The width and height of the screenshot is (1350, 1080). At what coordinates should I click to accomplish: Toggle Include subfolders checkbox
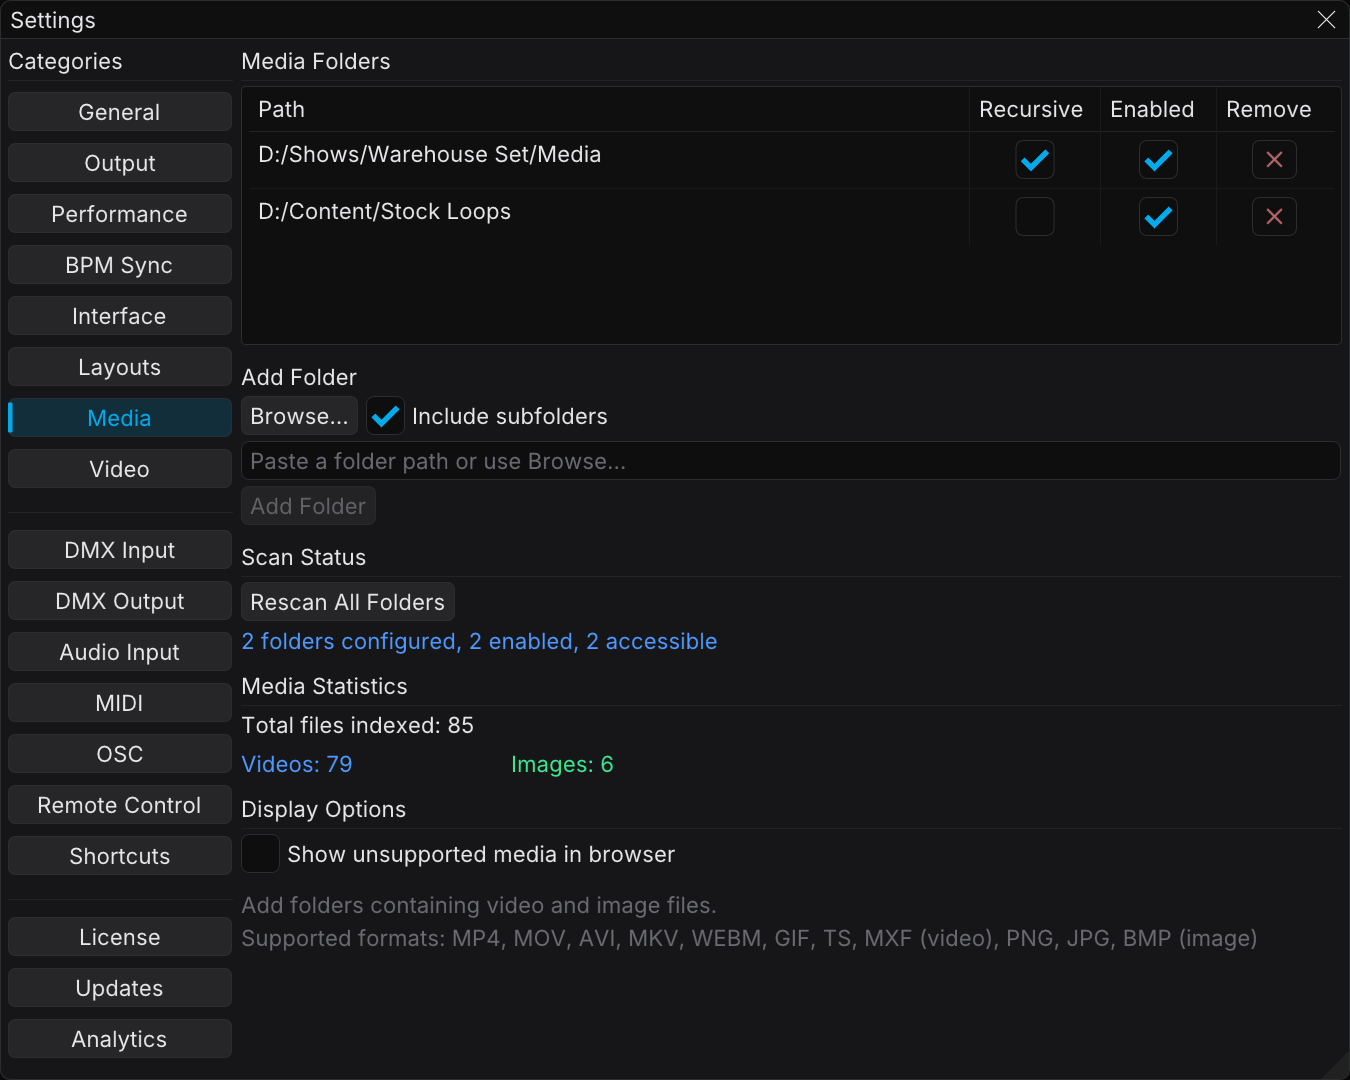(x=385, y=416)
